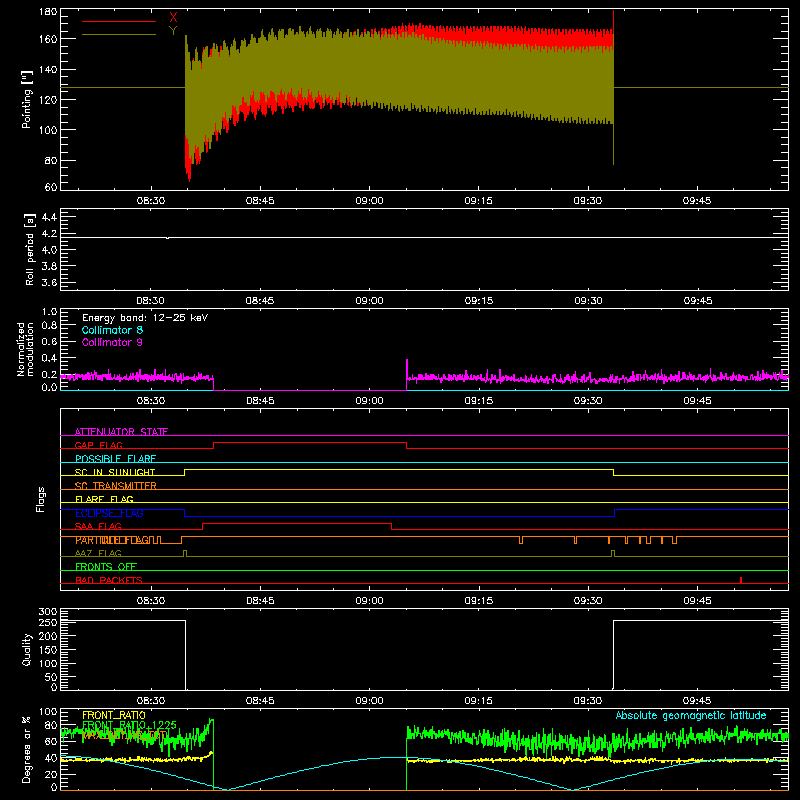The image size is (800, 800).
Task: Click the green 'FRONT_RATIO_1225' legend entry
Action: [129, 725]
